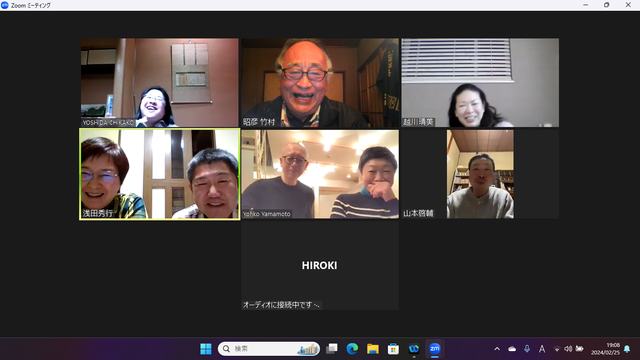Select the HIROKI participant tile
The height and width of the screenshot is (360, 640).
(x=320, y=265)
